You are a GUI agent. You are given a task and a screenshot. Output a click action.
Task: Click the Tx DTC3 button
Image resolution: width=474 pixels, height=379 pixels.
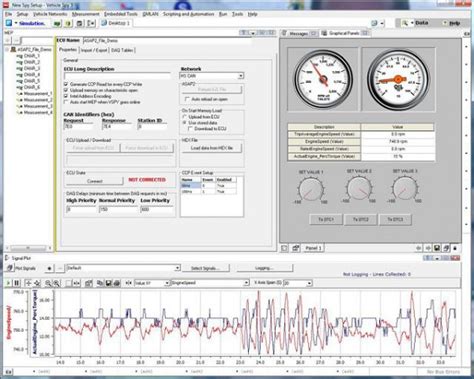pyautogui.click(x=395, y=219)
